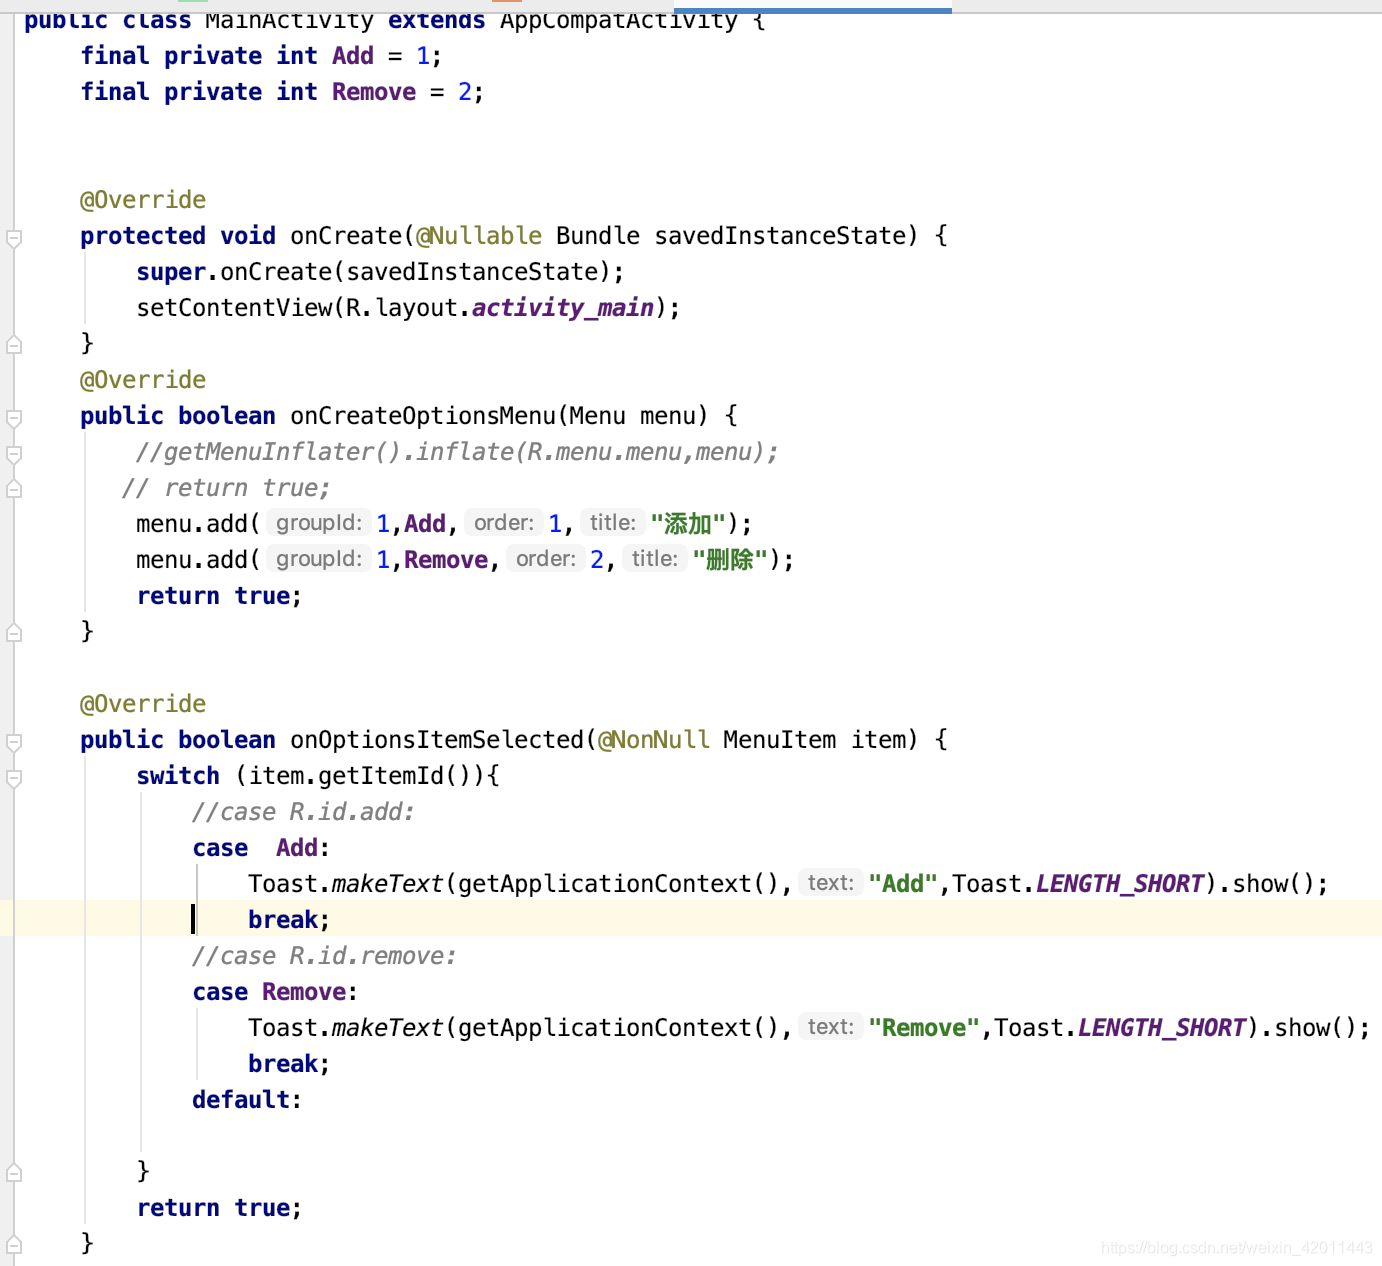
Task: Click the @NonNull annotation before MenuItem
Action: click(654, 740)
